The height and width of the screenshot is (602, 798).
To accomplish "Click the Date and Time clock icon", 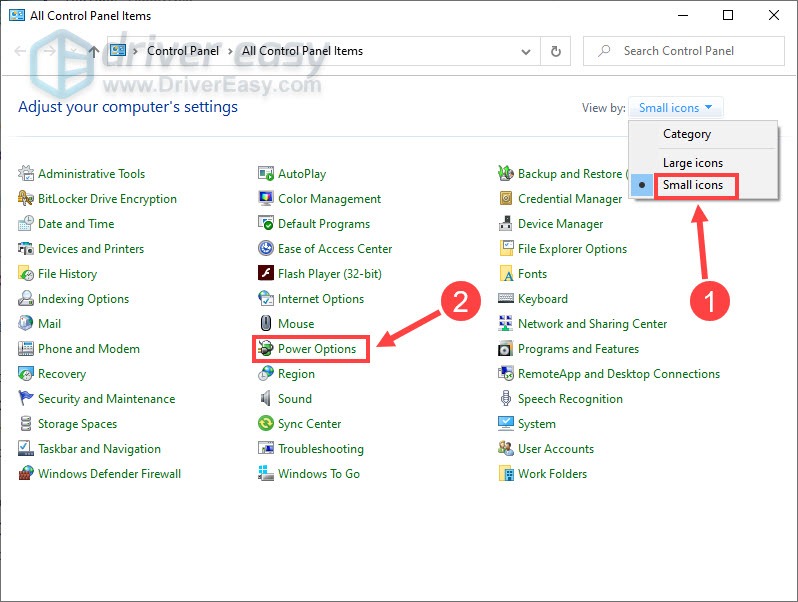I will [x=26, y=223].
